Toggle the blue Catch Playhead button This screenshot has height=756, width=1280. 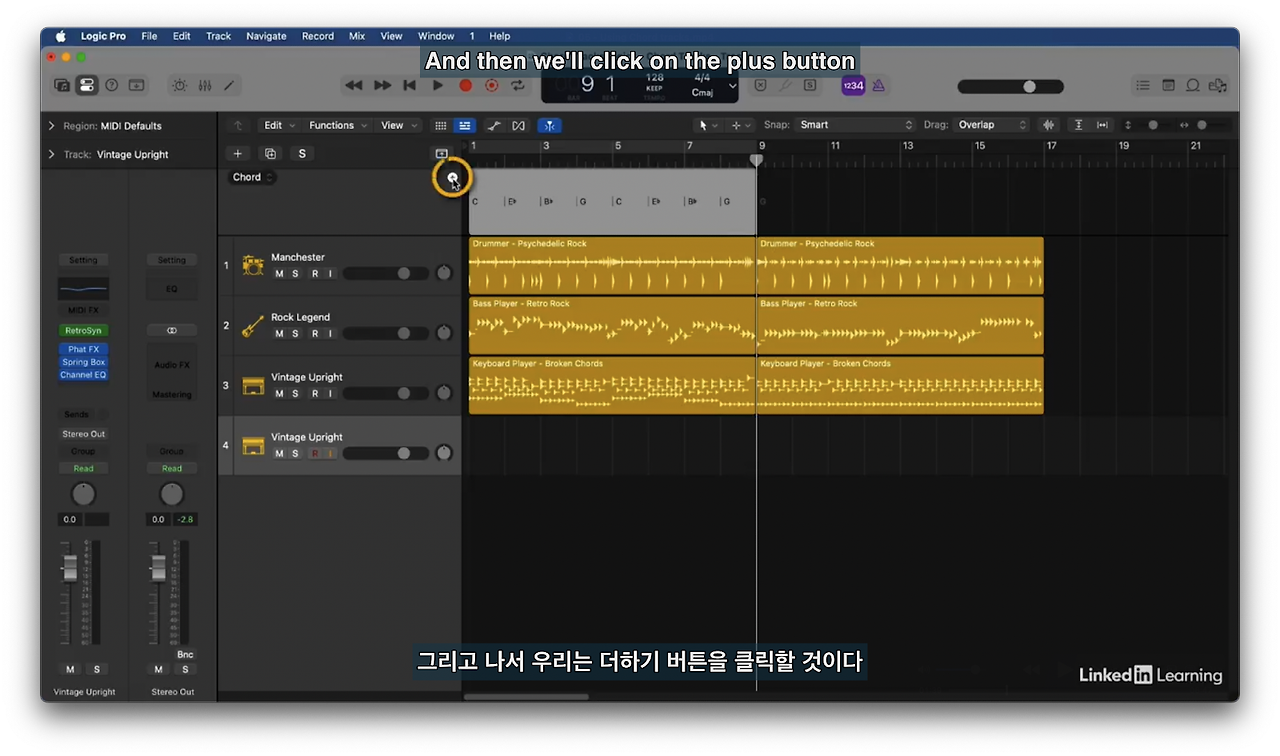[x=549, y=125]
